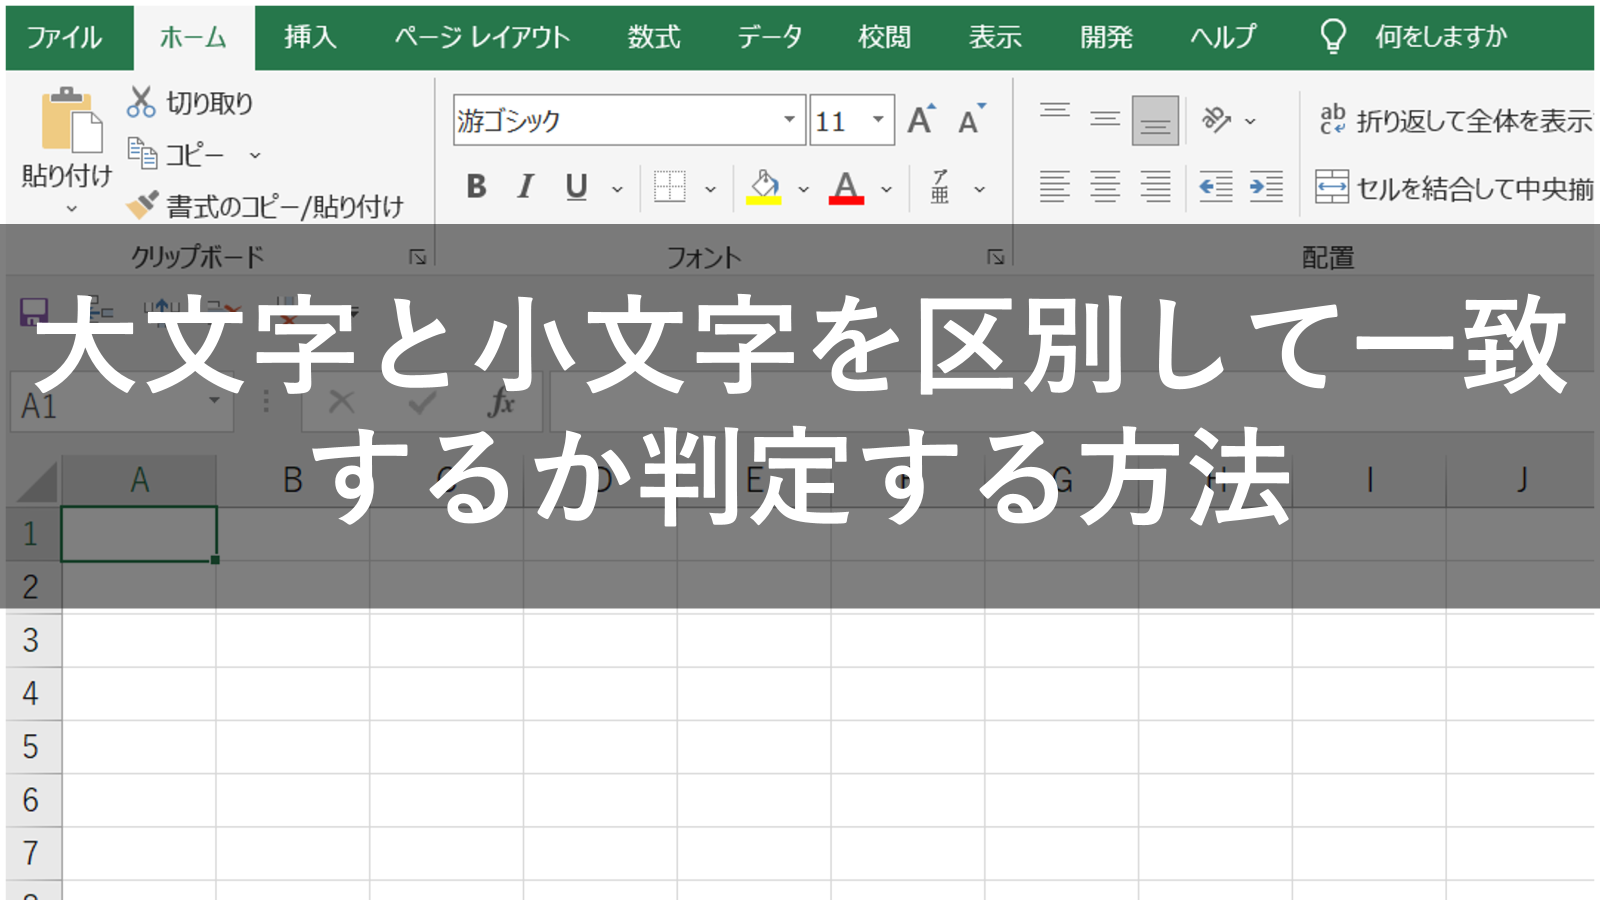
Task: Select column A header
Action: [139, 480]
